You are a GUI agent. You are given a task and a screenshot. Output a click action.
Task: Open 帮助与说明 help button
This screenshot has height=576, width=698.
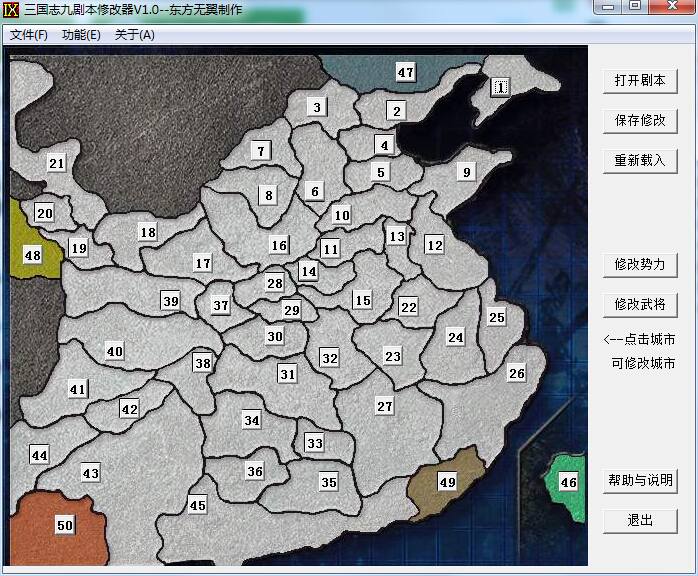[x=640, y=480]
